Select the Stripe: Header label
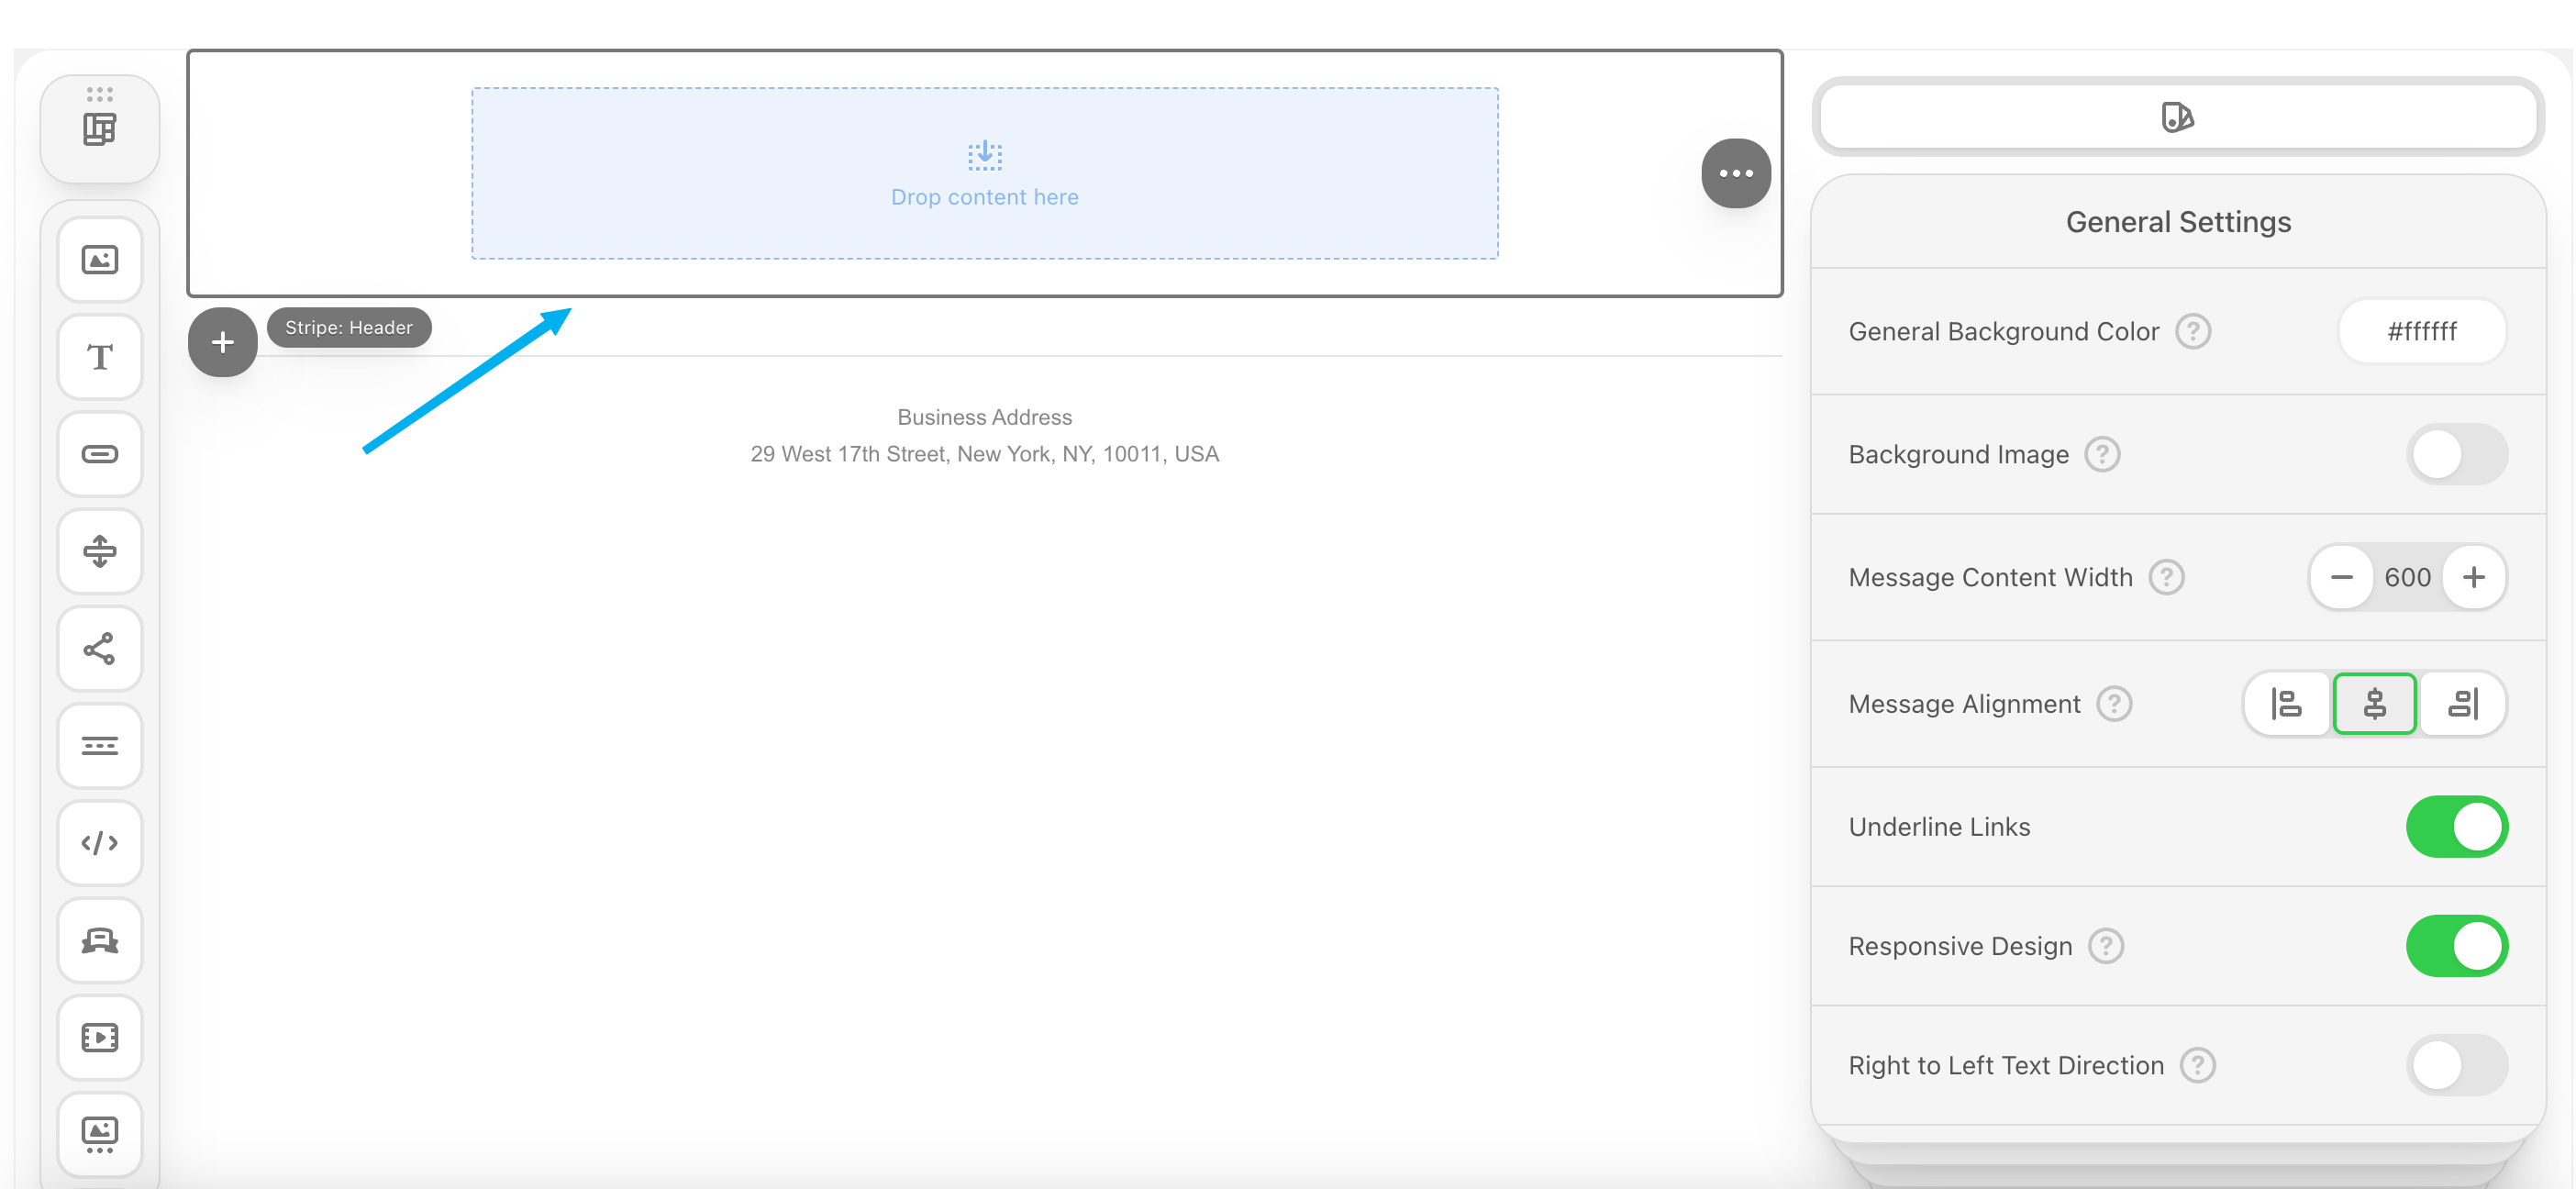 349,328
